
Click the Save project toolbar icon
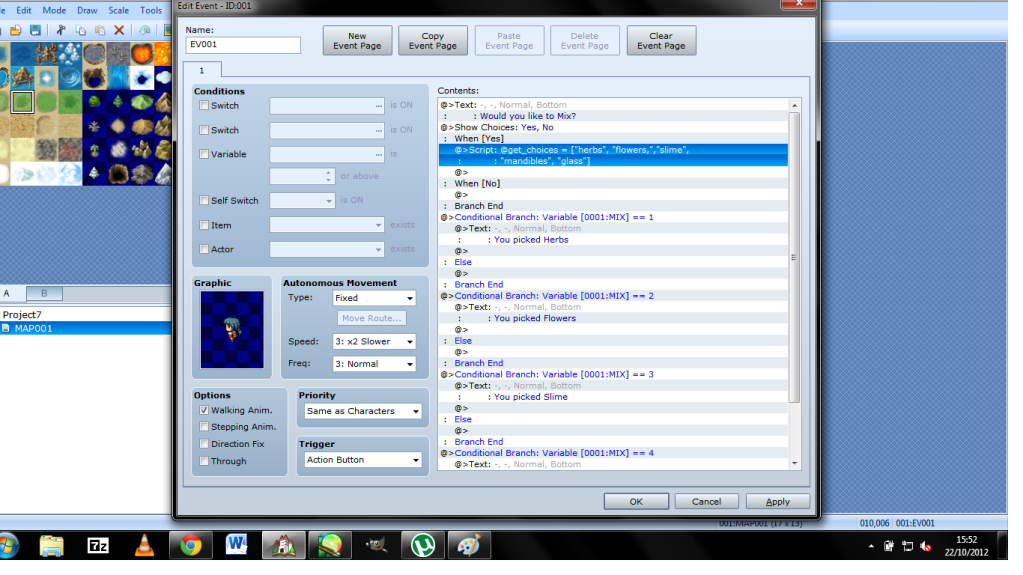pos(36,31)
